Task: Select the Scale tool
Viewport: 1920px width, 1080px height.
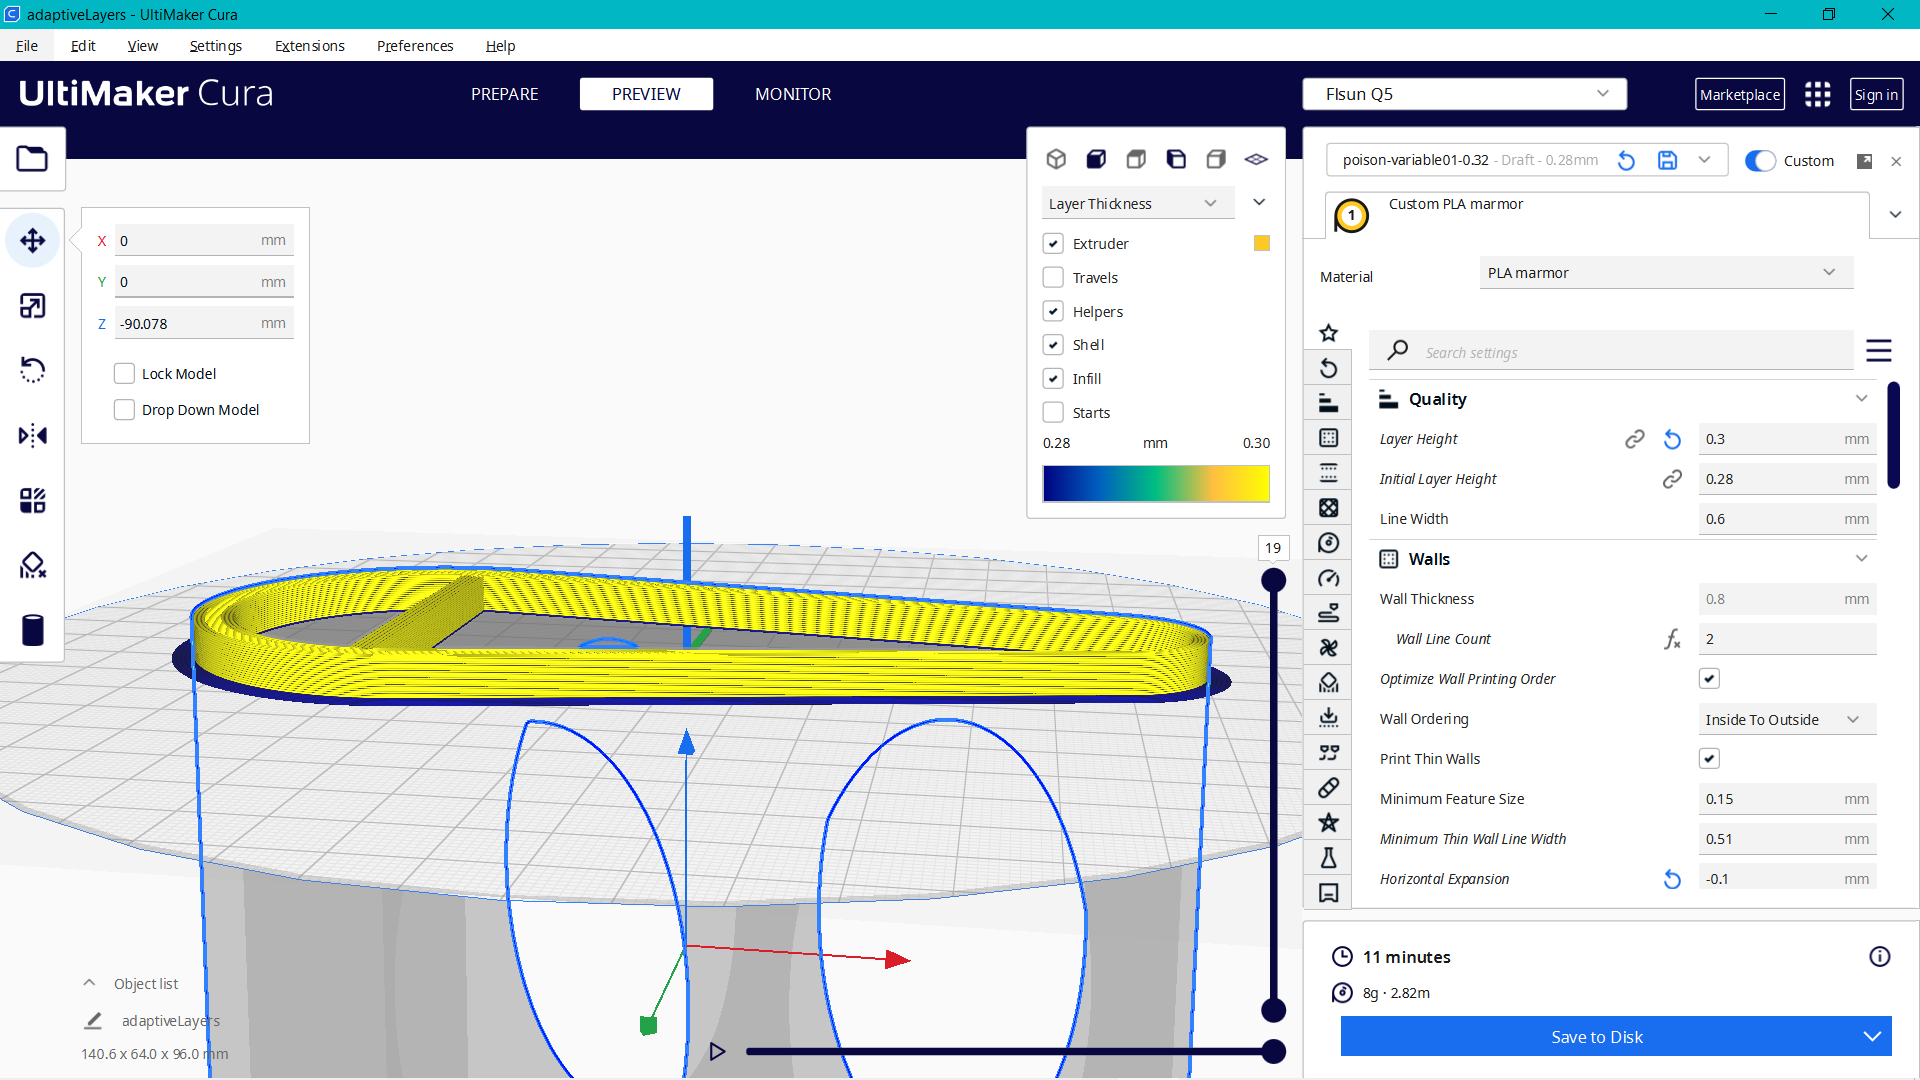Action: (32, 306)
